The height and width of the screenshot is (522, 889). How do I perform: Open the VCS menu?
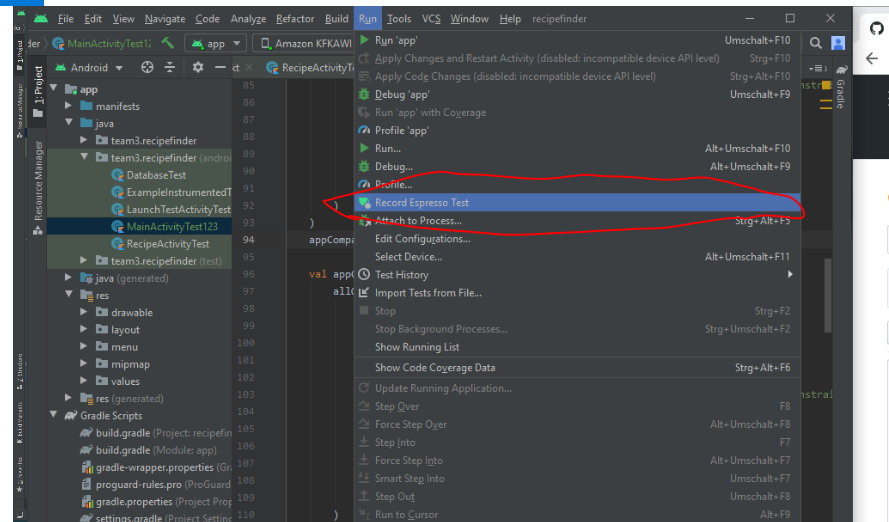tap(431, 19)
